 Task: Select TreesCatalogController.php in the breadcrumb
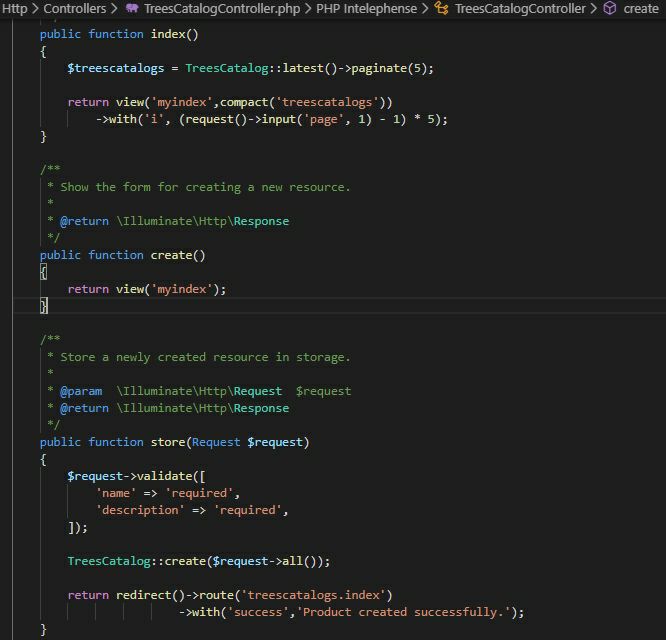pyautogui.click(x=222, y=8)
